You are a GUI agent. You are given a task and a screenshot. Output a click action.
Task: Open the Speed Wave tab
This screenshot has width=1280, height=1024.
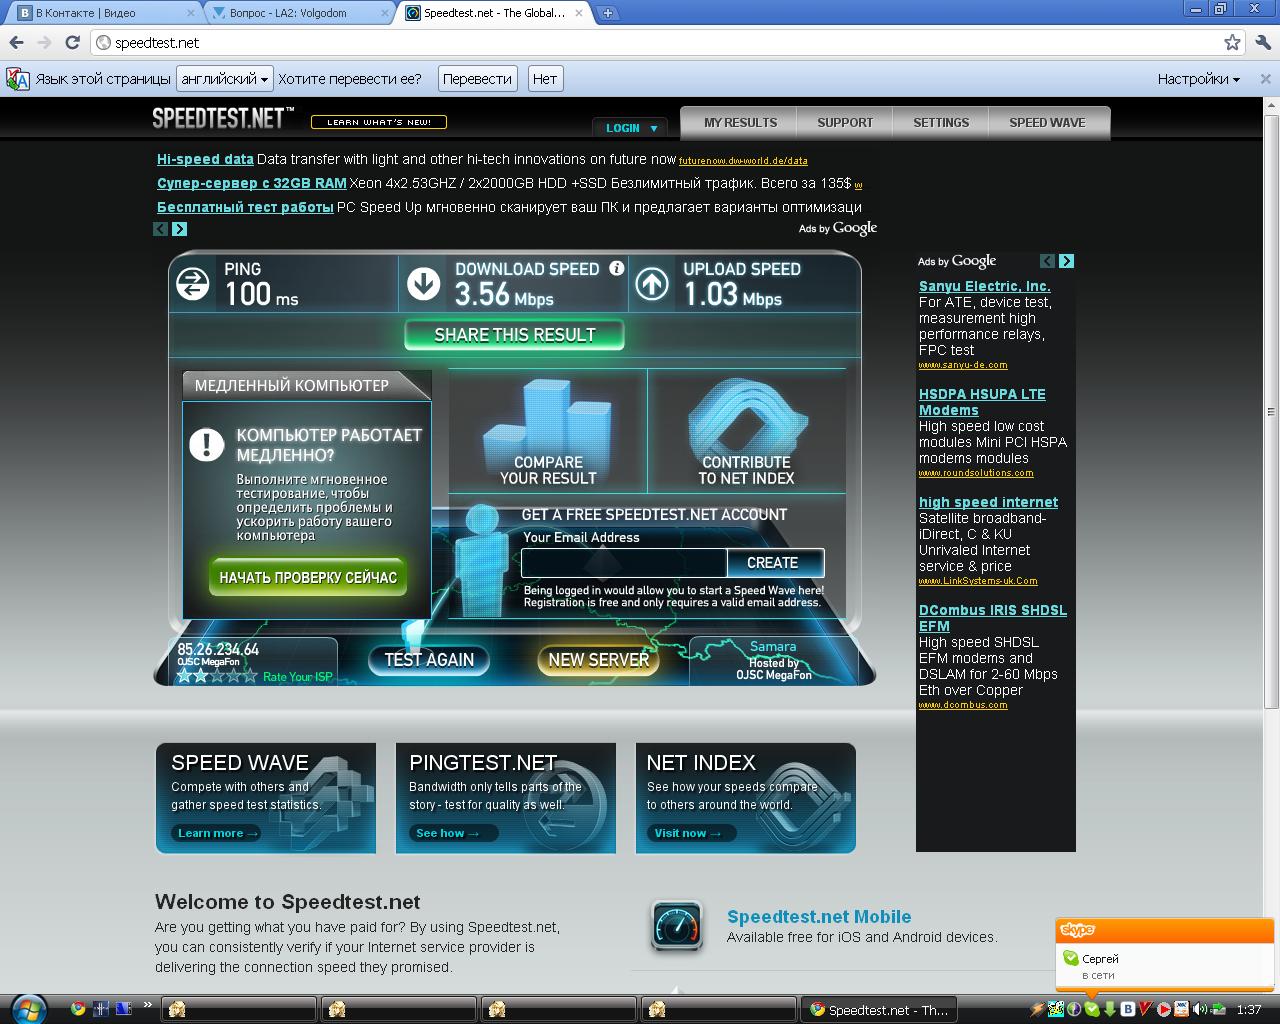pyautogui.click(x=1047, y=122)
